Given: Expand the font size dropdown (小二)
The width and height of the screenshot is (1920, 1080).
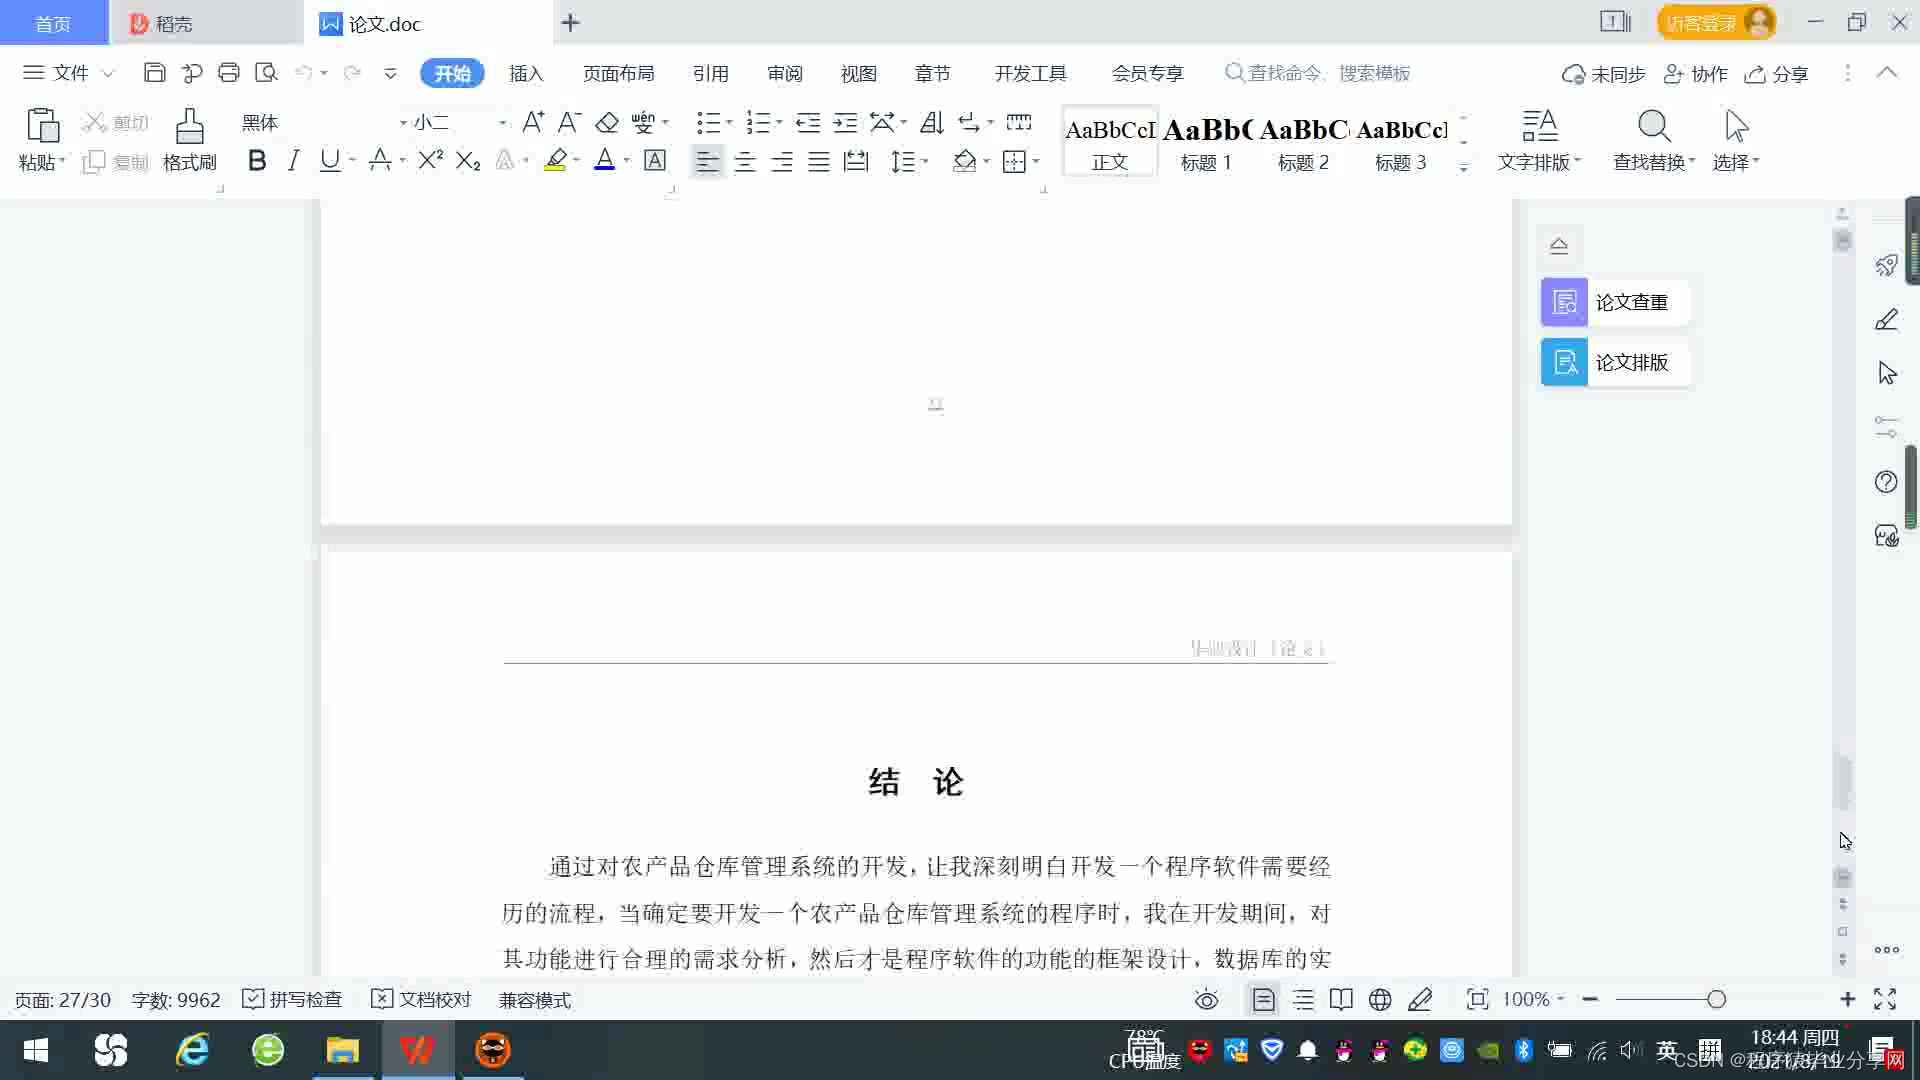Looking at the screenshot, I should tap(502, 123).
